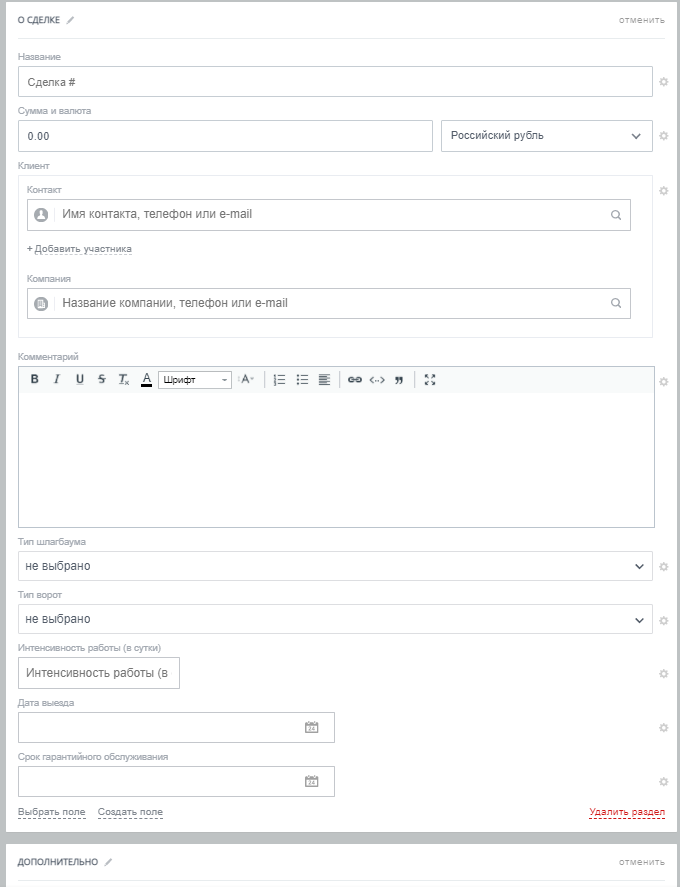Toggle bold formatting in comment editor
This screenshot has width=680, height=887.
pos(34,380)
